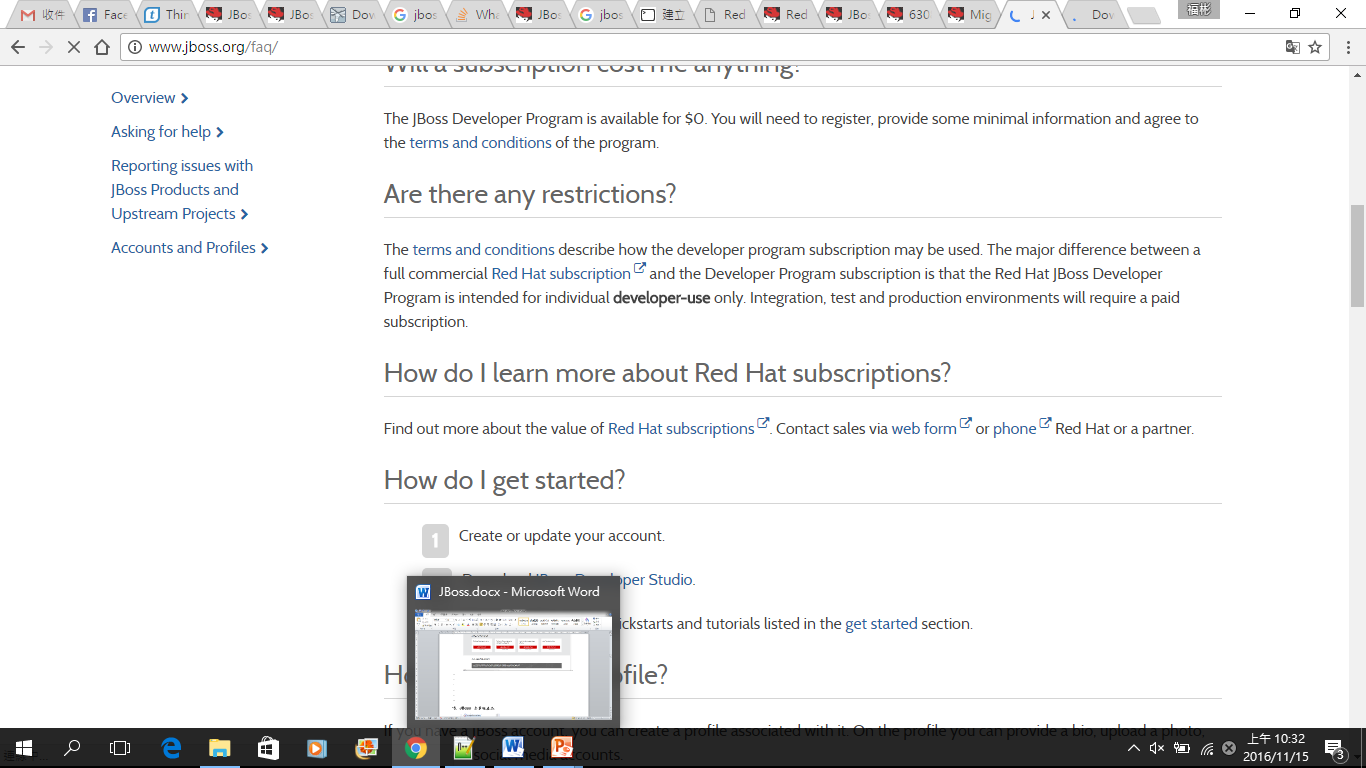Open the Word icon on the taskbar
1366x768 pixels.
513,748
